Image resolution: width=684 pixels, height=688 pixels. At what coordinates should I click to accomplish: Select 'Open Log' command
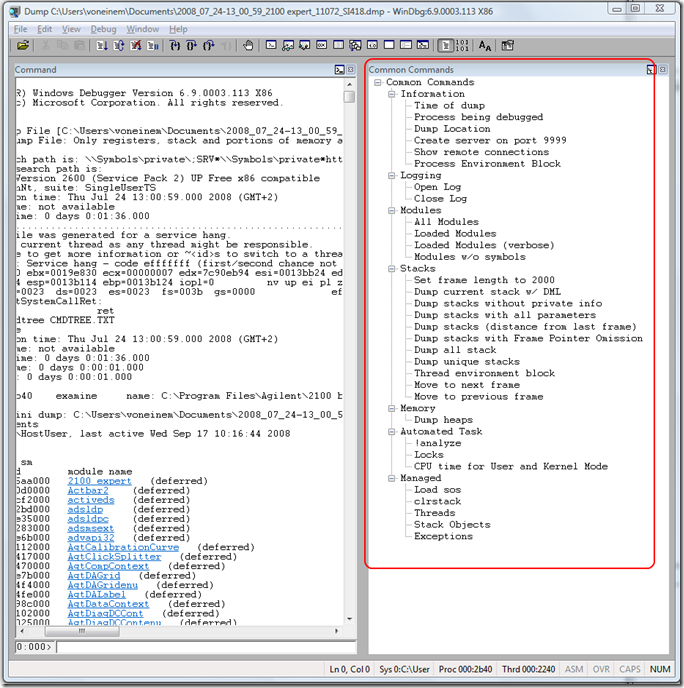coord(437,187)
